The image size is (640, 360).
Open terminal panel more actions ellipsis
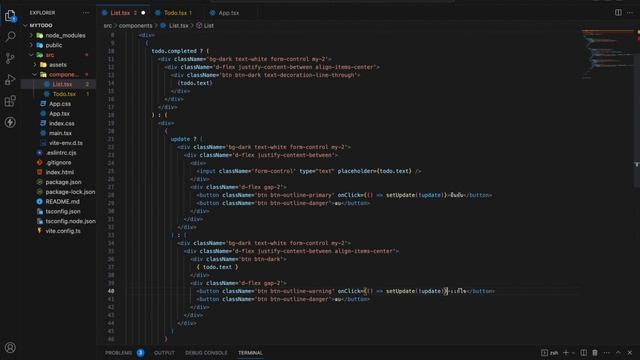tap(607, 353)
